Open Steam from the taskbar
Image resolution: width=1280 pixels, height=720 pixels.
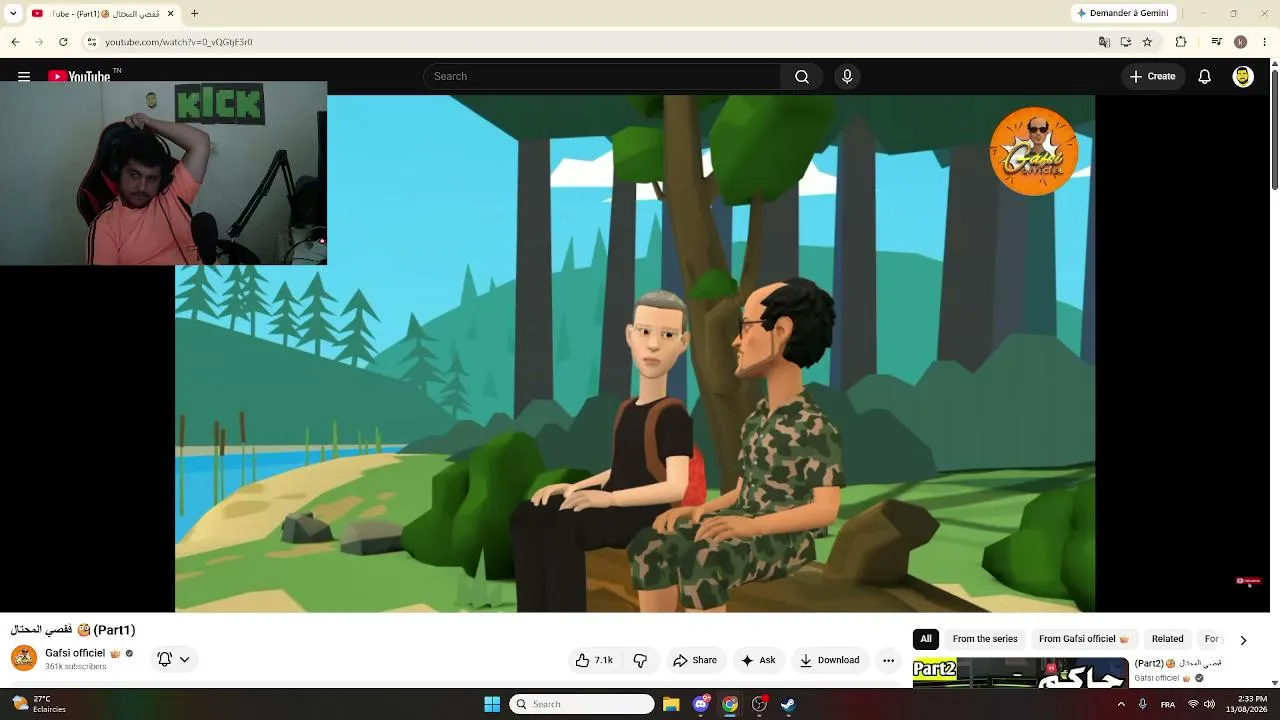788,704
